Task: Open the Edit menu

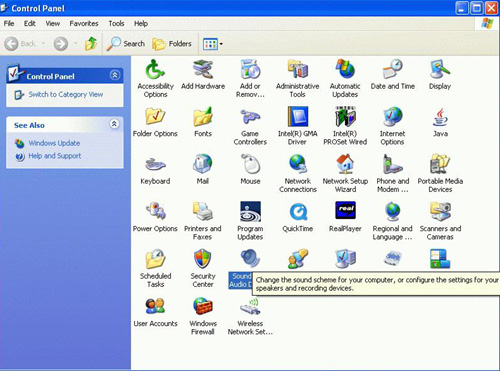Action: [x=29, y=24]
